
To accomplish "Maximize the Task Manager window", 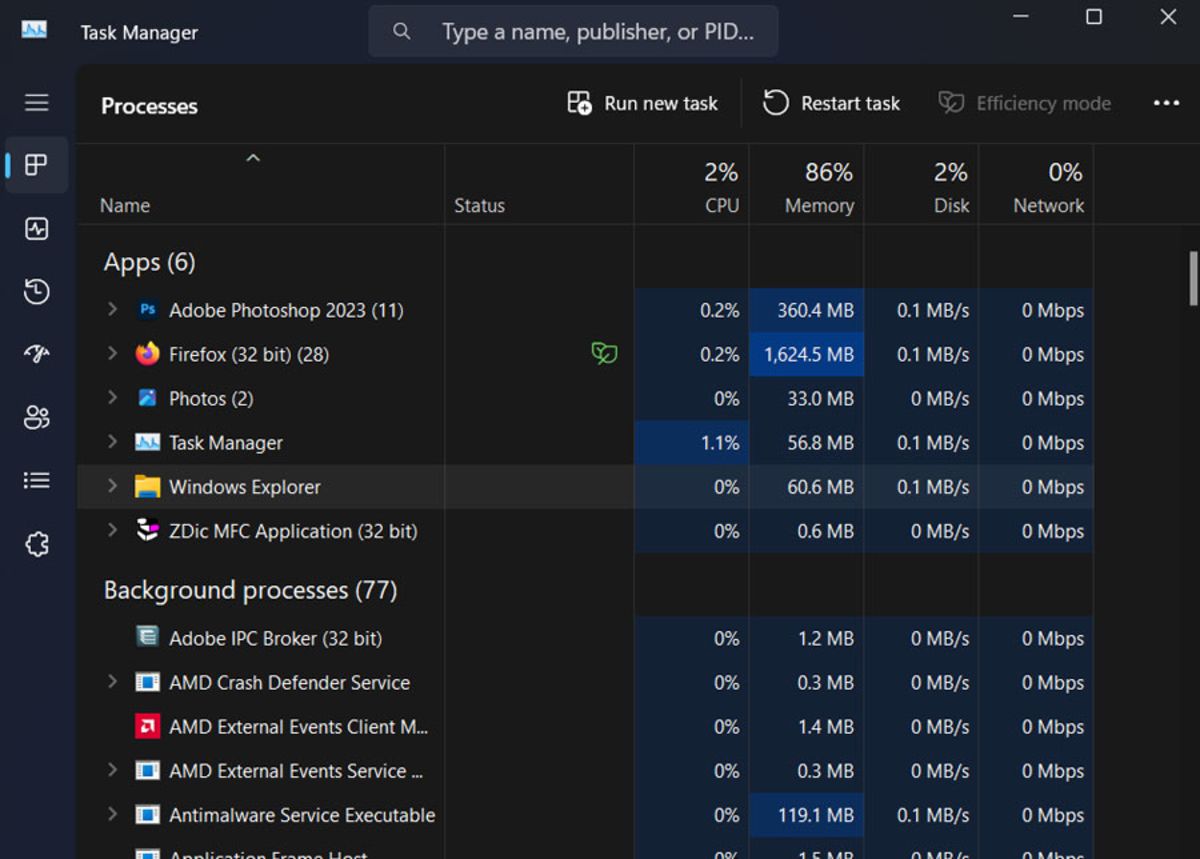I will [x=1094, y=17].
